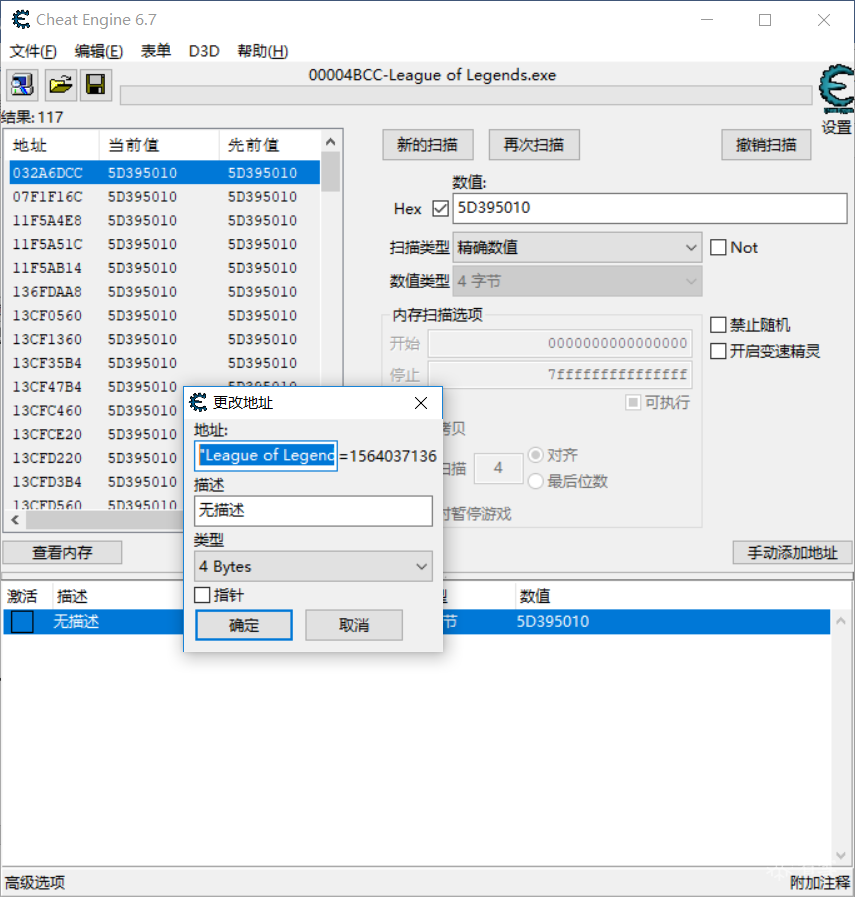Open the 类型 4 Bytes dropdown
Viewport: 855px width, 897px height.
313,567
